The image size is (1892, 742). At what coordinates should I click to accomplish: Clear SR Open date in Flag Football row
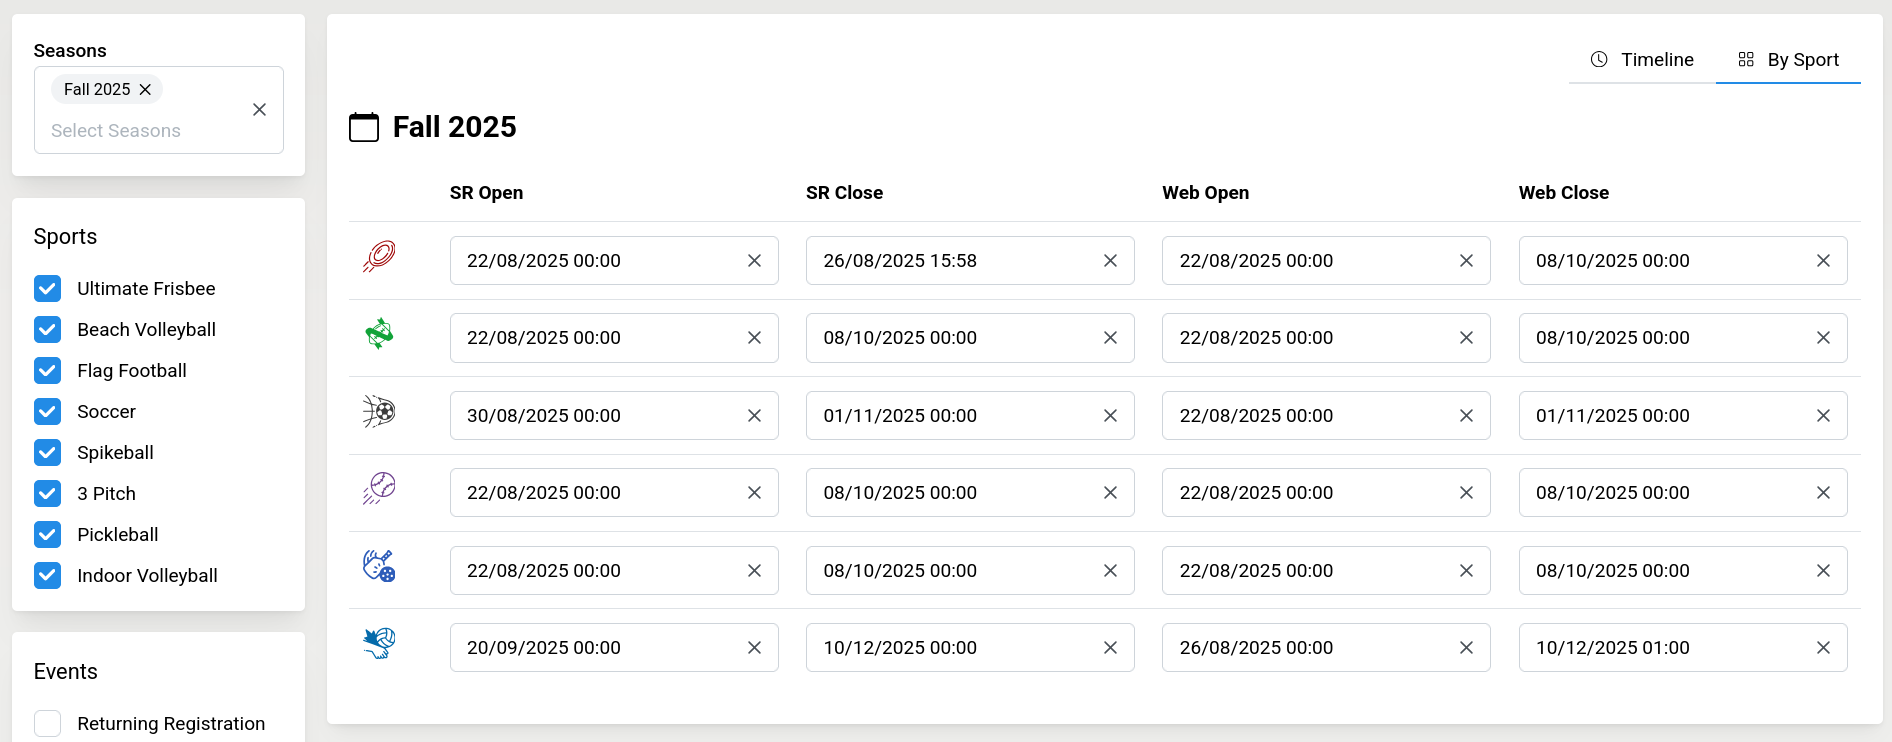(754, 338)
